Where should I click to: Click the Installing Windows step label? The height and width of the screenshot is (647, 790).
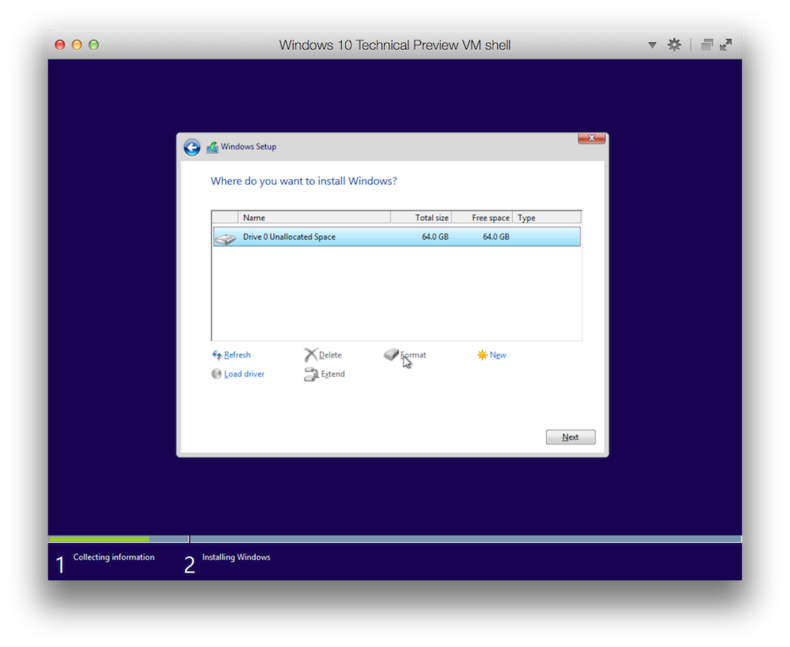point(236,557)
